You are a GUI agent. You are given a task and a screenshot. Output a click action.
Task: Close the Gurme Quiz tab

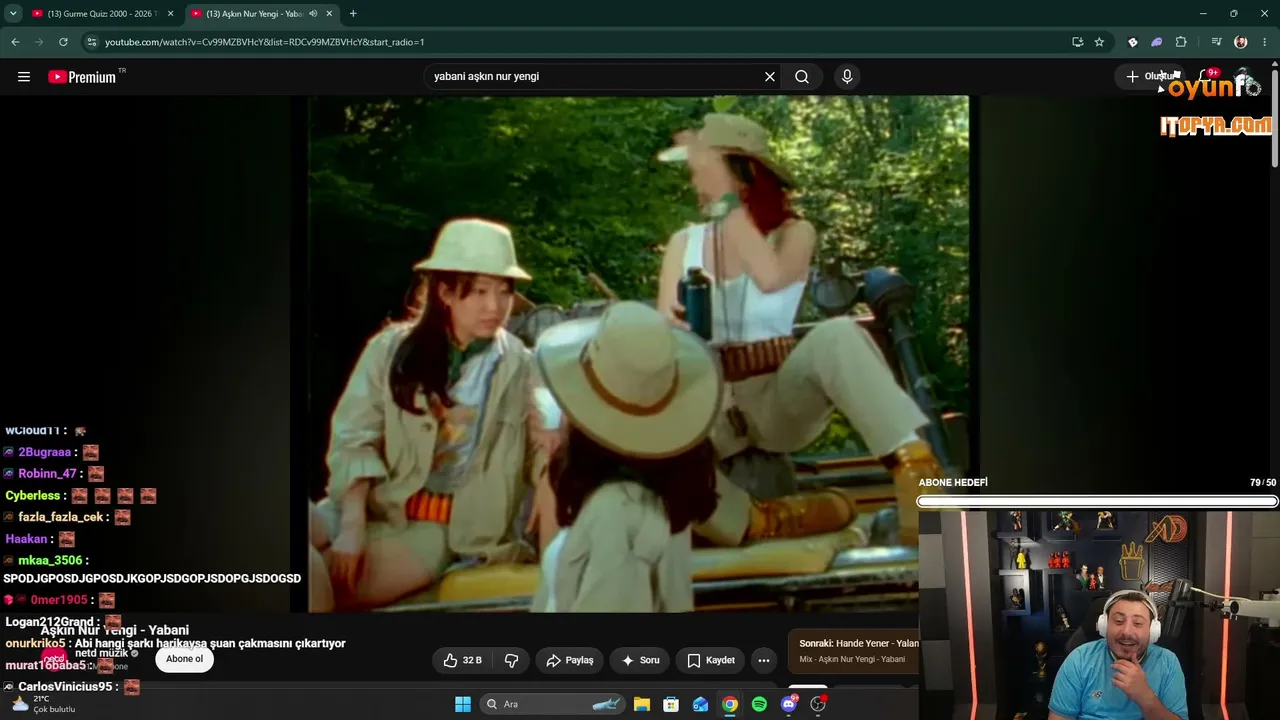tap(171, 14)
